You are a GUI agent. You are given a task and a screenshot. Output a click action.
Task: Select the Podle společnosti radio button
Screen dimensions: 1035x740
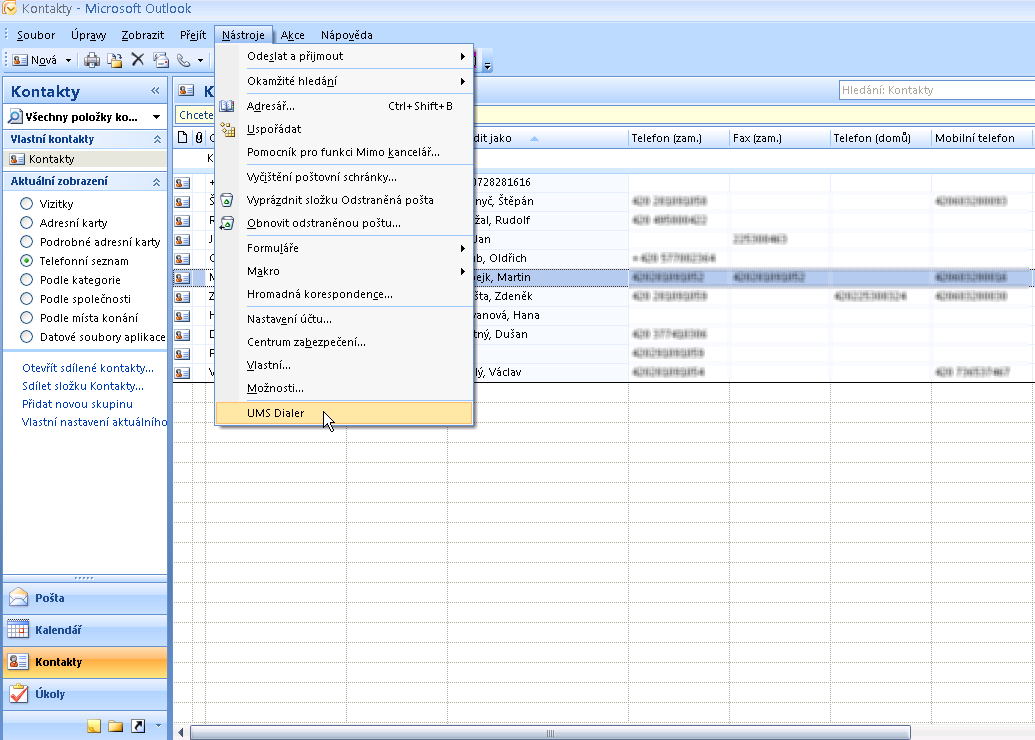click(26, 298)
